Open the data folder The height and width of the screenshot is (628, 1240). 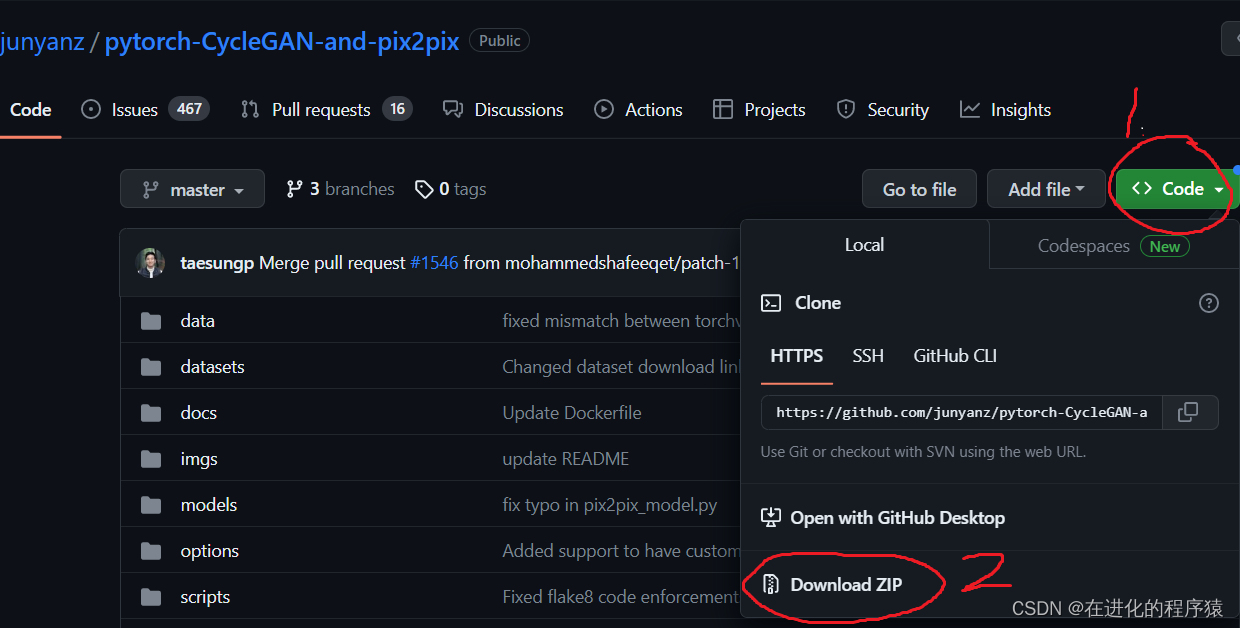coord(198,321)
